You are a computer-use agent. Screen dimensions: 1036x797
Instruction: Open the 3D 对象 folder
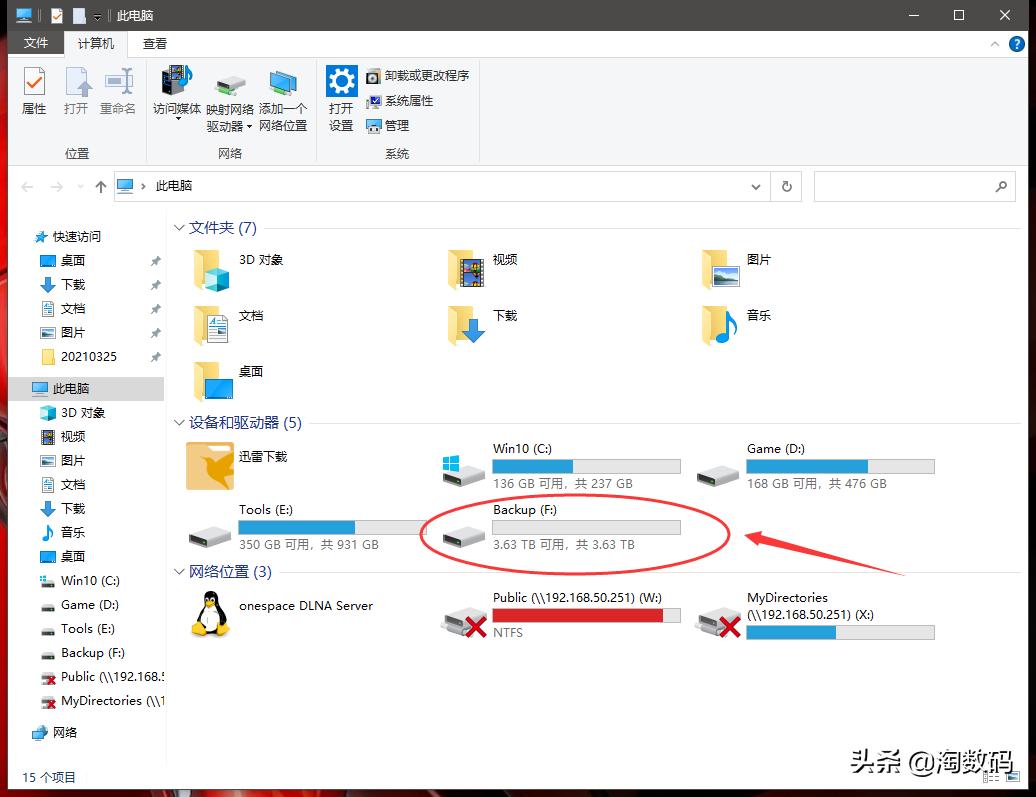pyautogui.click(x=239, y=270)
